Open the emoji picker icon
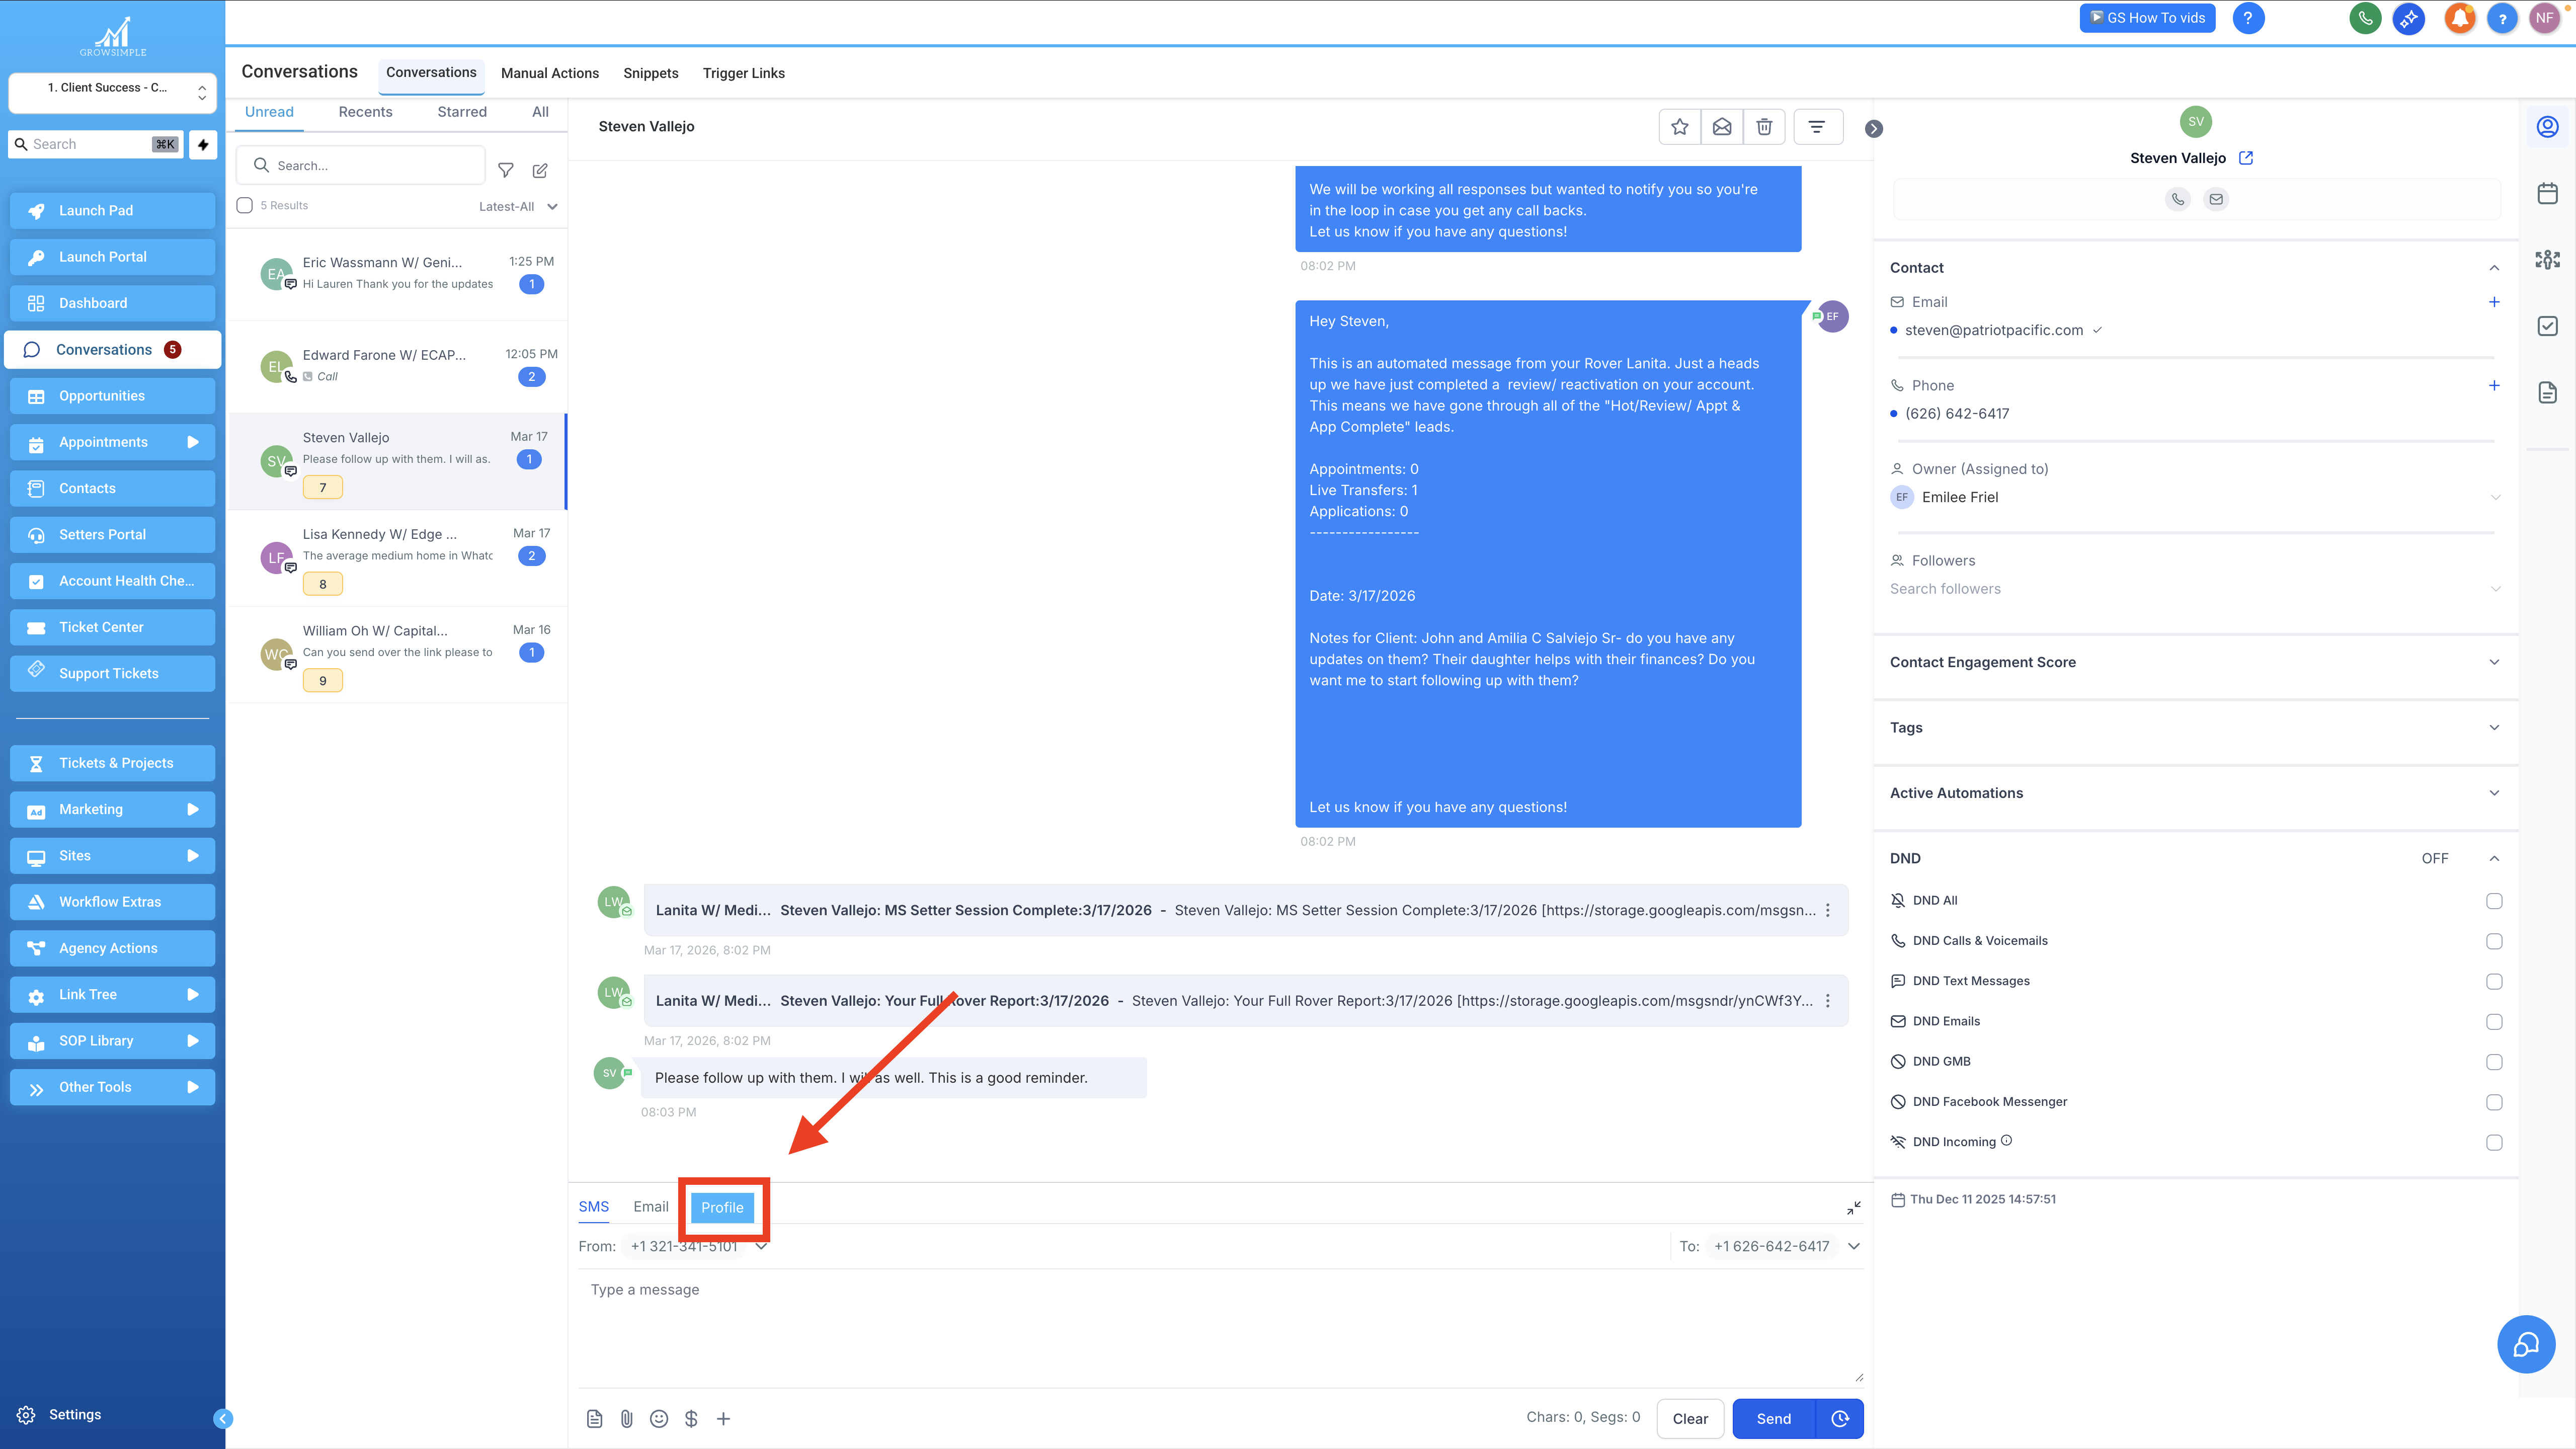The width and height of the screenshot is (2576, 1449). (x=659, y=1418)
